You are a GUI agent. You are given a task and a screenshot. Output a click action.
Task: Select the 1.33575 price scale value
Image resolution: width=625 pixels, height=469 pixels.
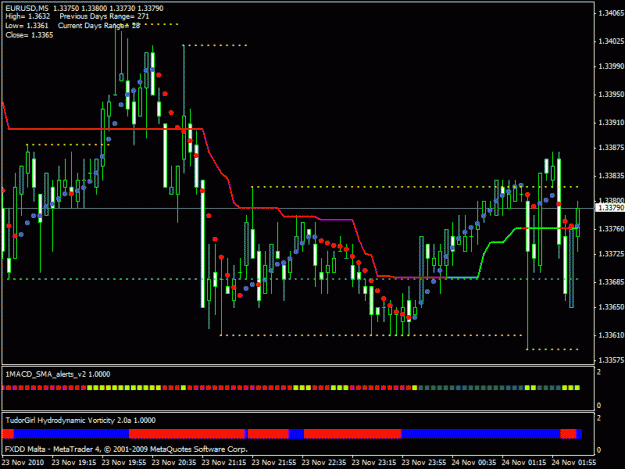click(611, 360)
